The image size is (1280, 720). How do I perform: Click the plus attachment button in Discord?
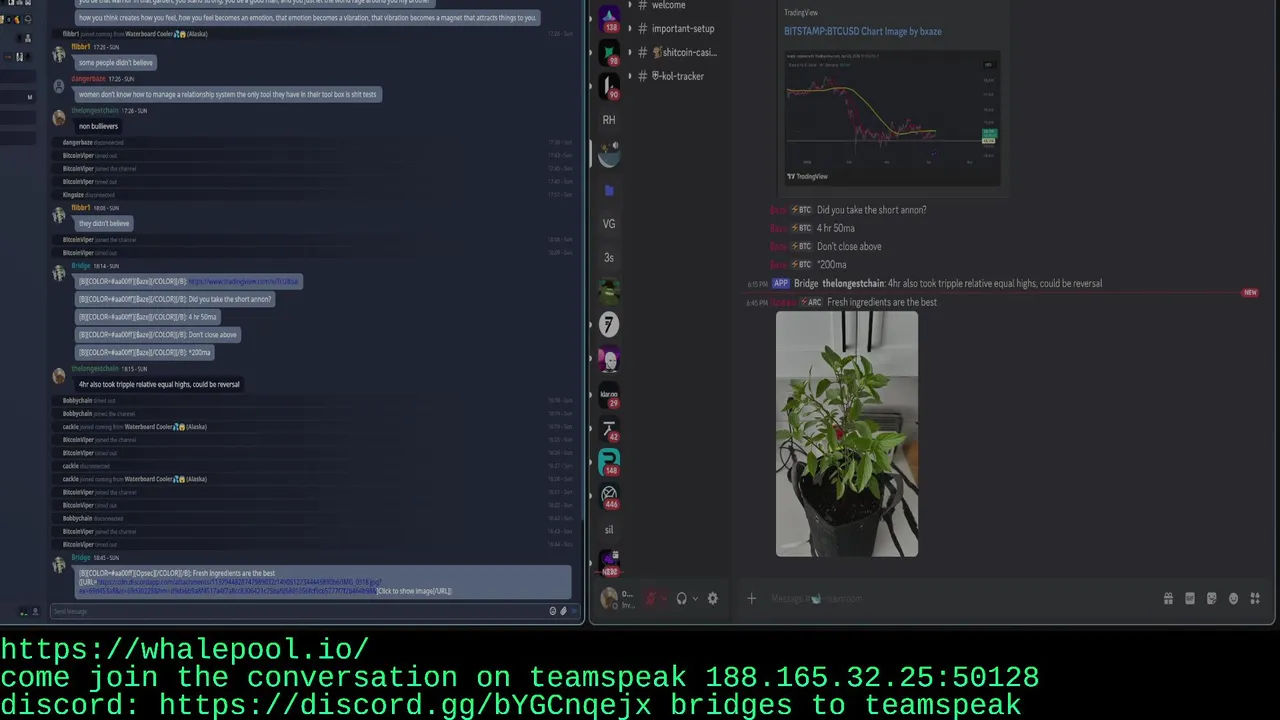point(752,599)
